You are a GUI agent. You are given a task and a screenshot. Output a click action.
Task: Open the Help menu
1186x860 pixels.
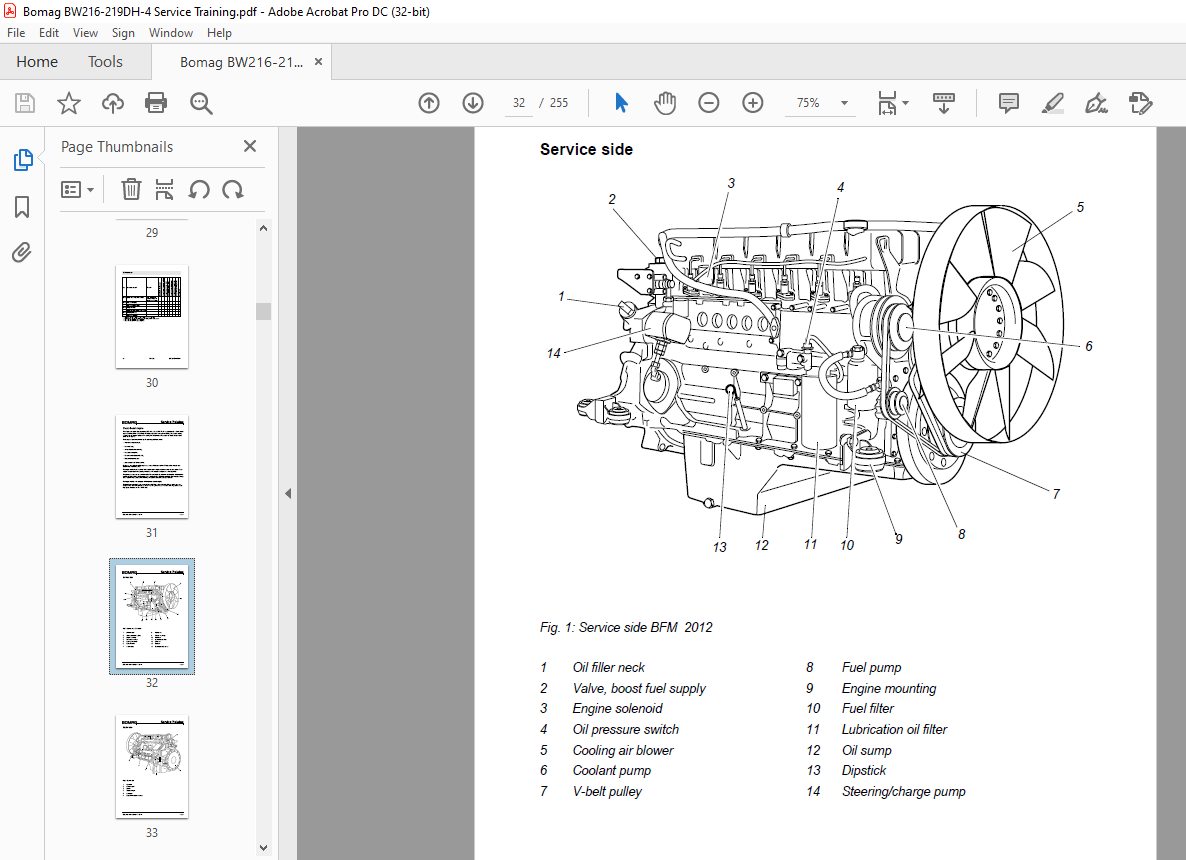(x=219, y=33)
